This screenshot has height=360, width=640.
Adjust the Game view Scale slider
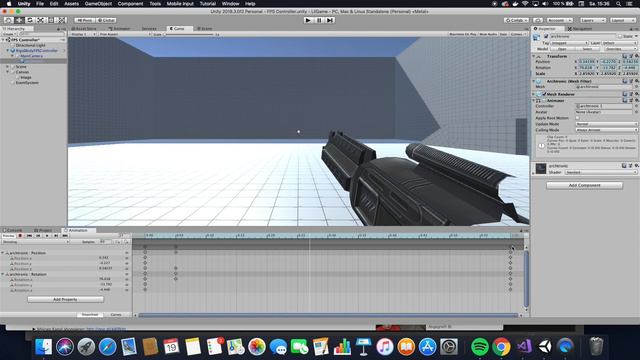[189, 34]
